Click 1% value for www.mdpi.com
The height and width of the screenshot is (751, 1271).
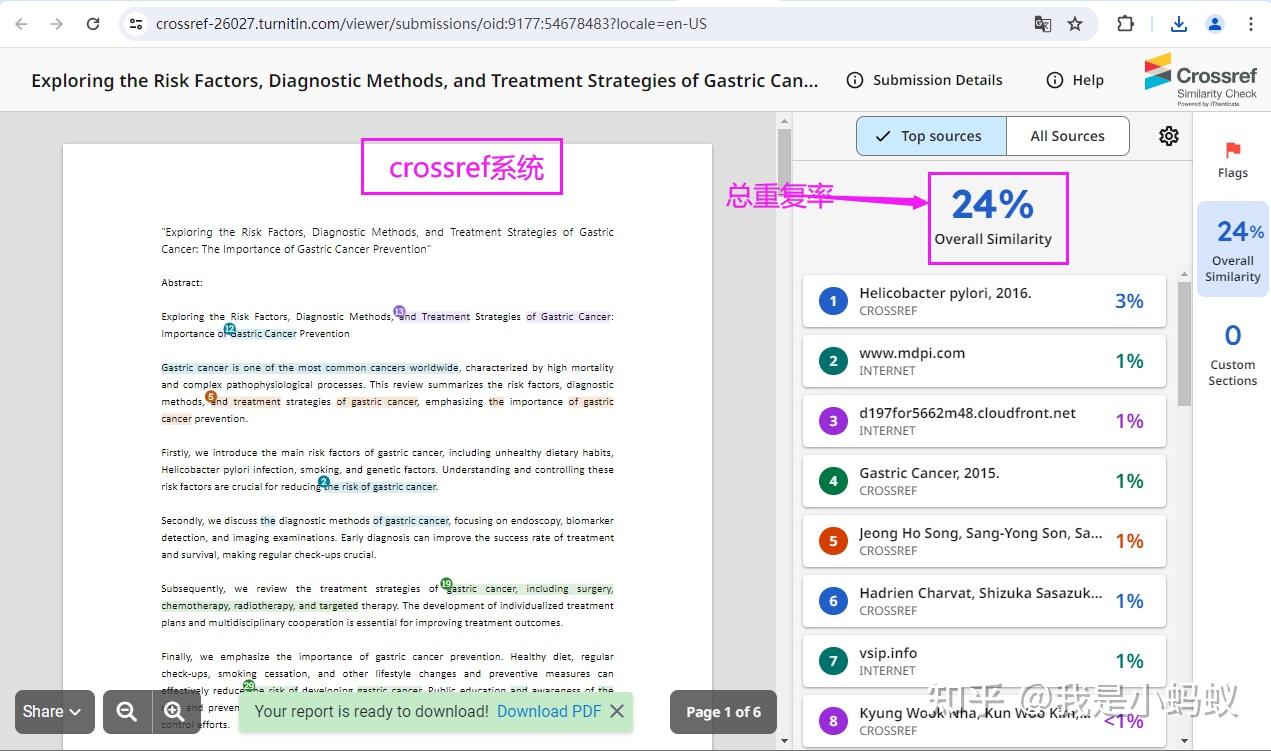click(1129, 361)
